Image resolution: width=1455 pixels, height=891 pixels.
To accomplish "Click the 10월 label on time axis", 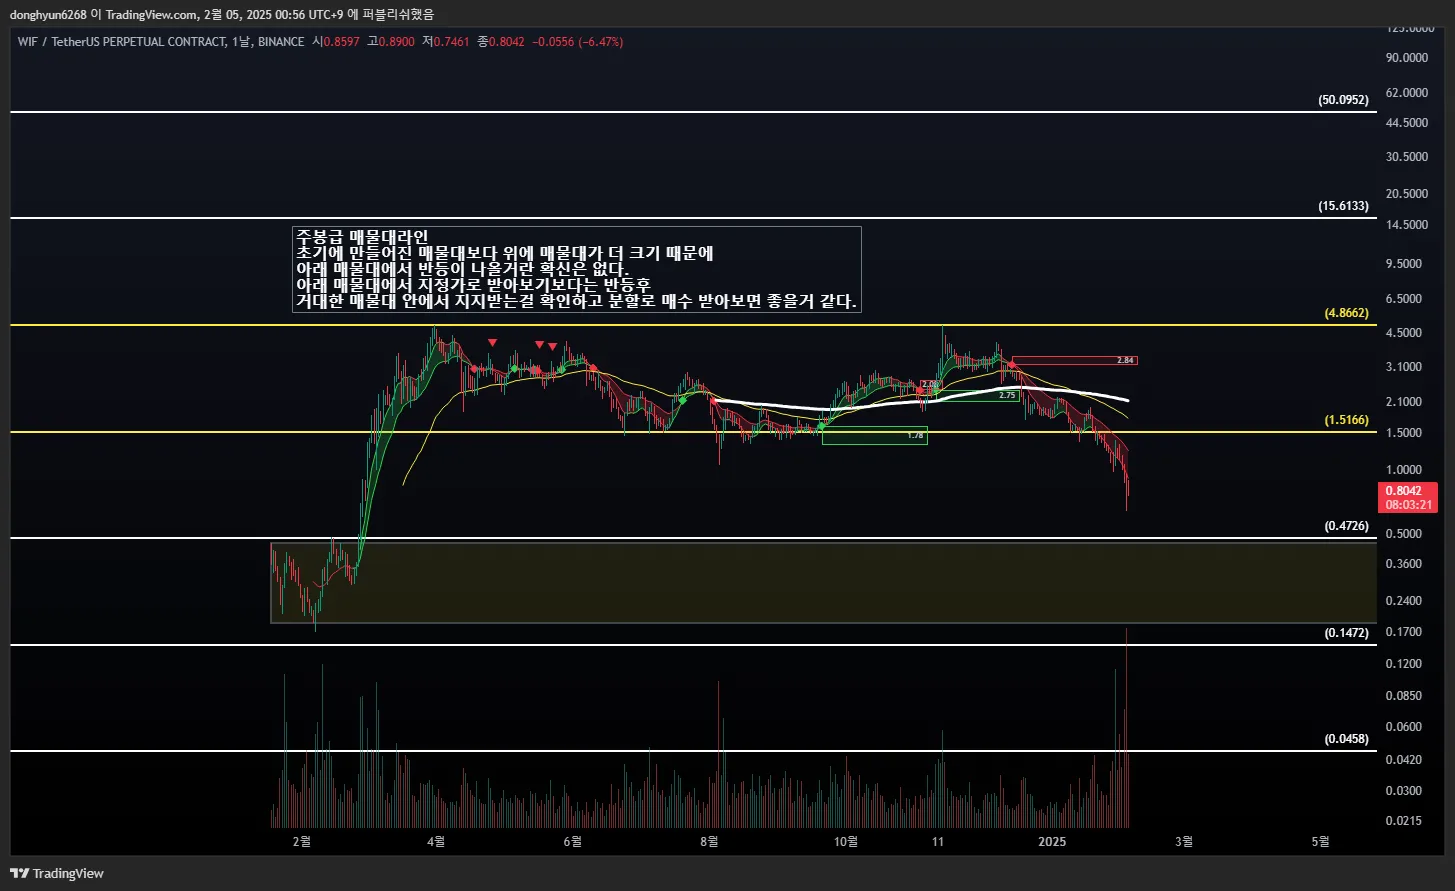I will (x=846, y=841).
